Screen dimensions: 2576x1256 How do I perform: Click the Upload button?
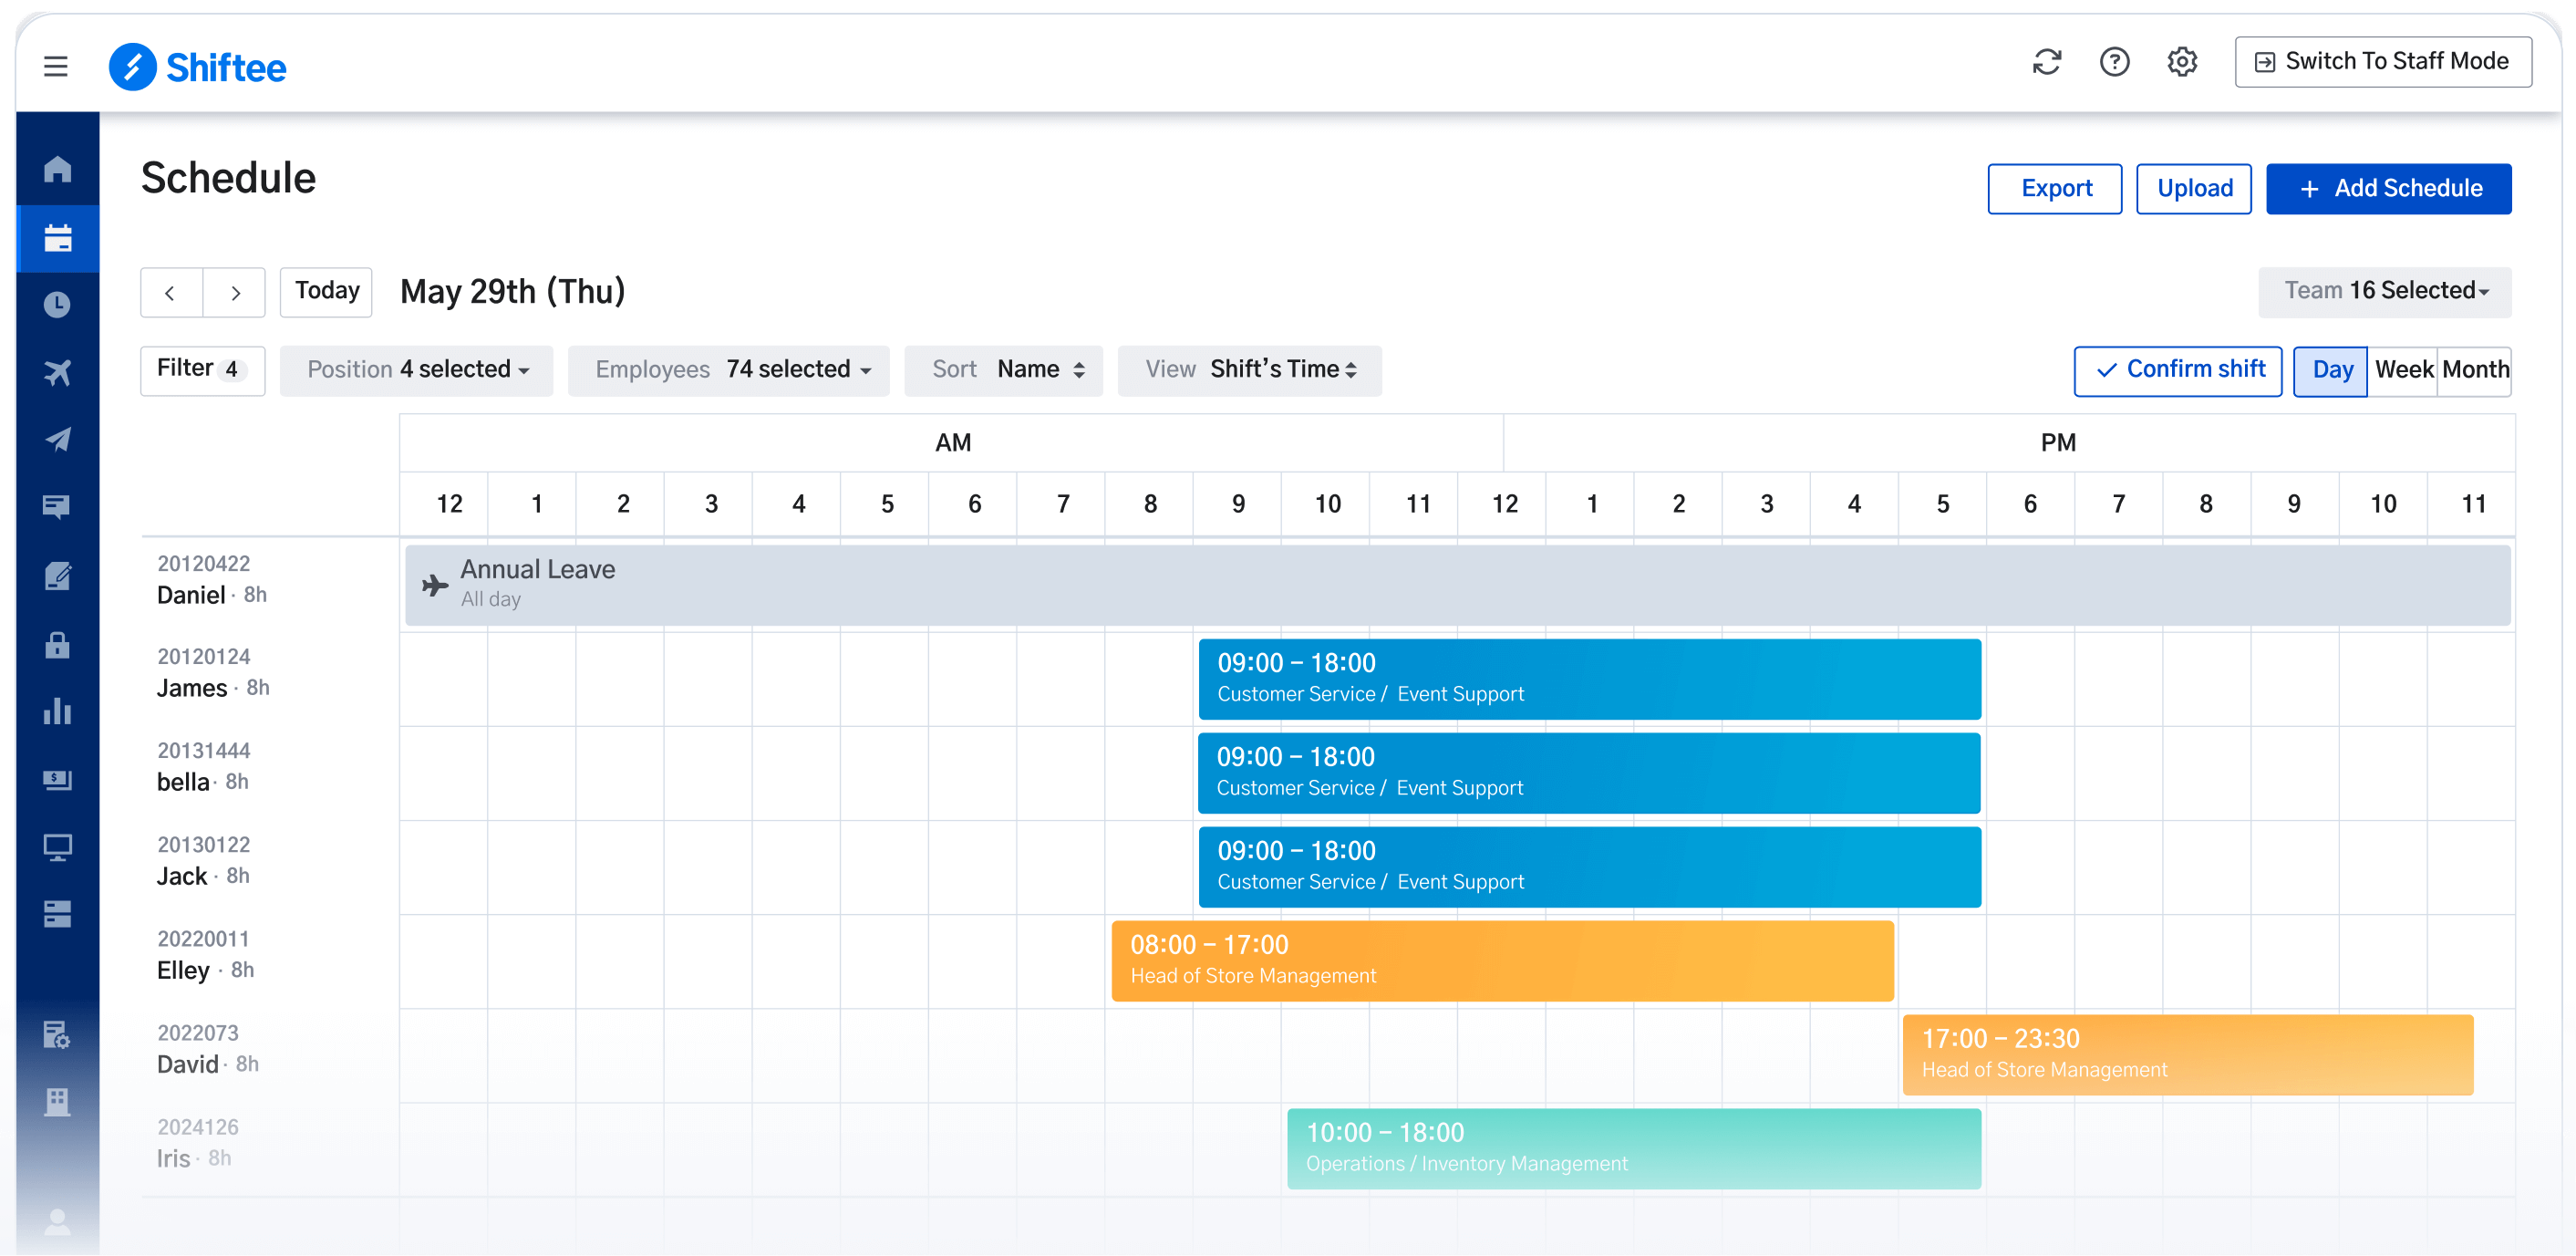coord(2194,189)
